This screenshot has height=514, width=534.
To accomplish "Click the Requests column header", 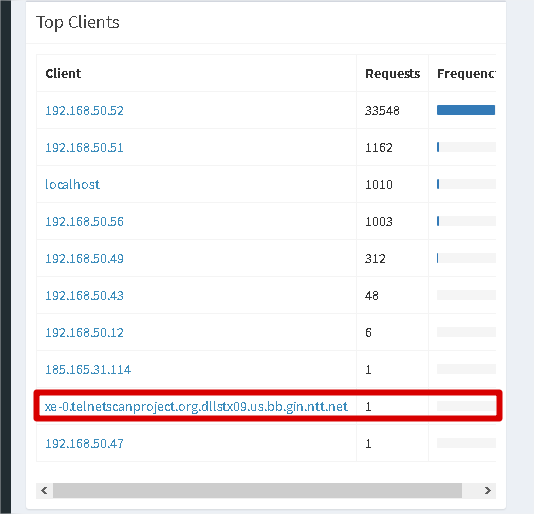I will coord(392,74).
